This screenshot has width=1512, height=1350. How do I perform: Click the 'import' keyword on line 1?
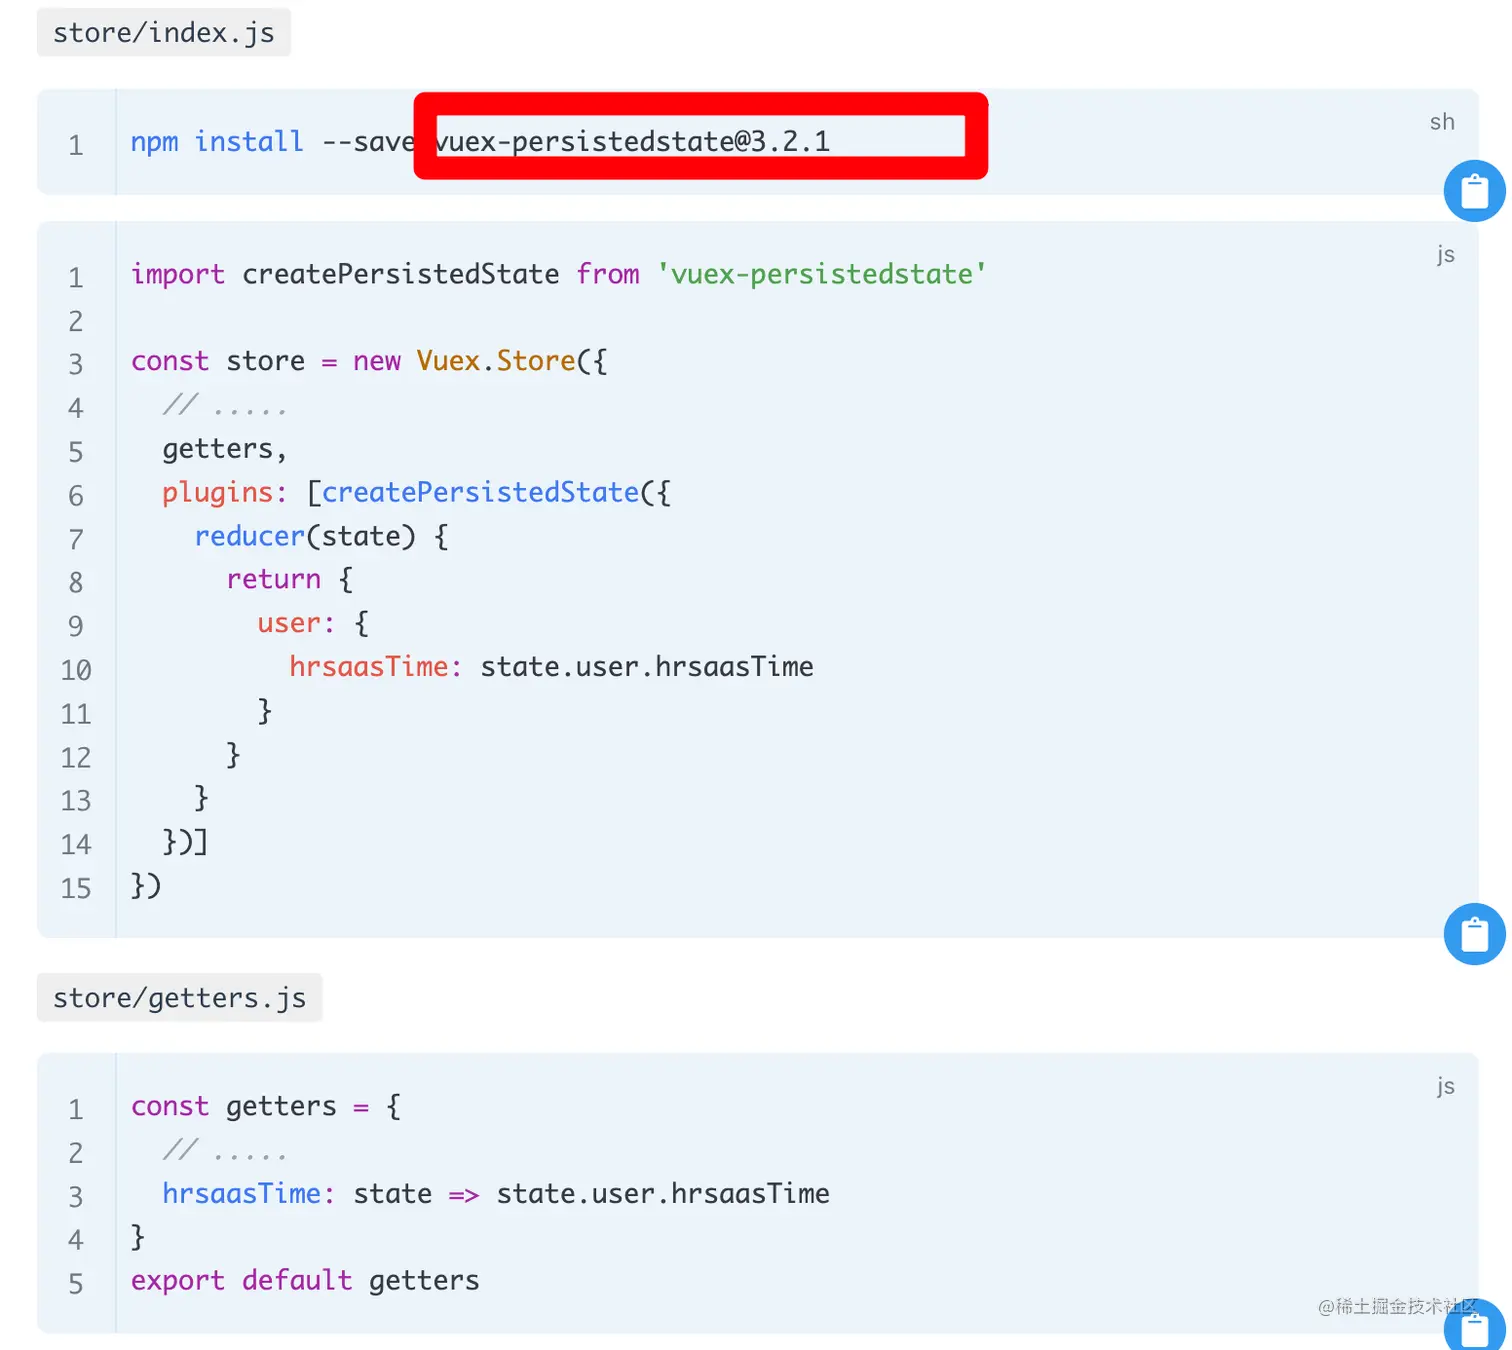(178, 274)
